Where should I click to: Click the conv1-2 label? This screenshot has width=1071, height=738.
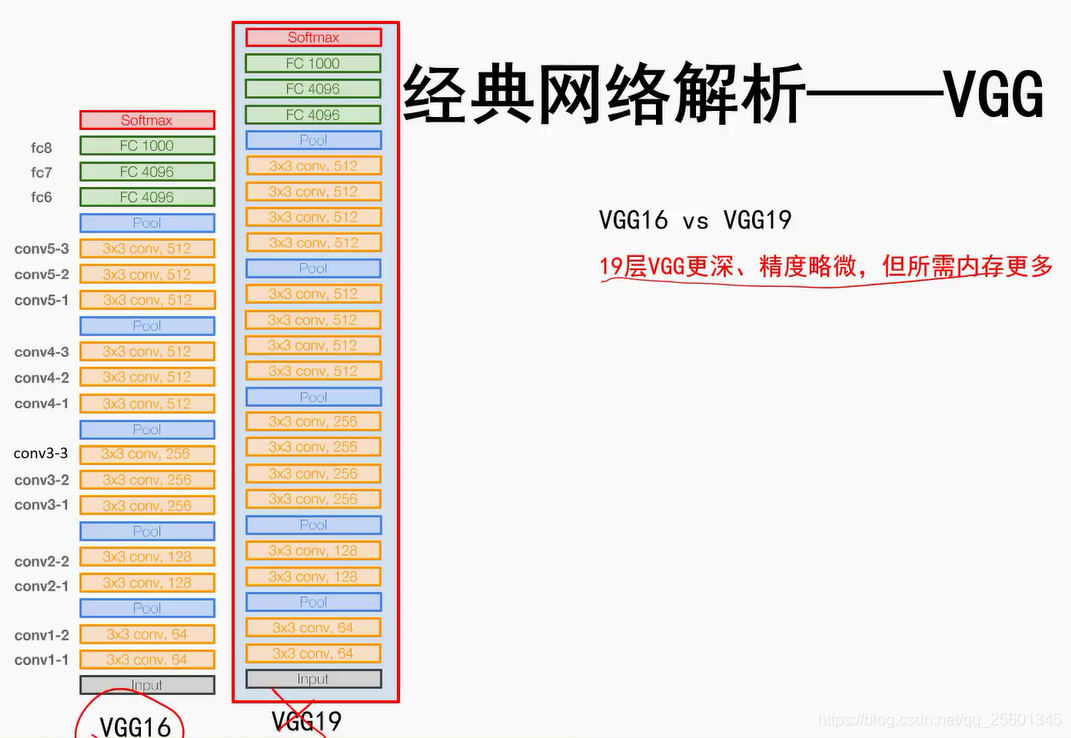click(x=42, y=635)
